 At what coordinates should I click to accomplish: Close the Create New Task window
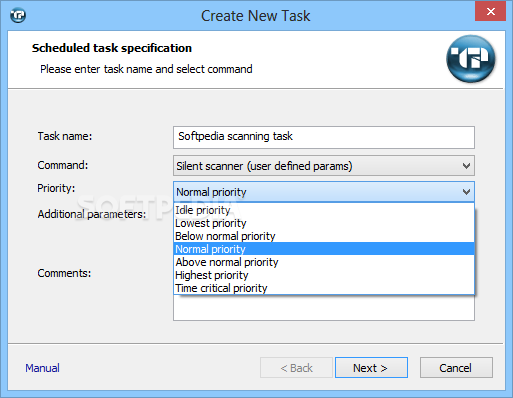pos(490,12)
